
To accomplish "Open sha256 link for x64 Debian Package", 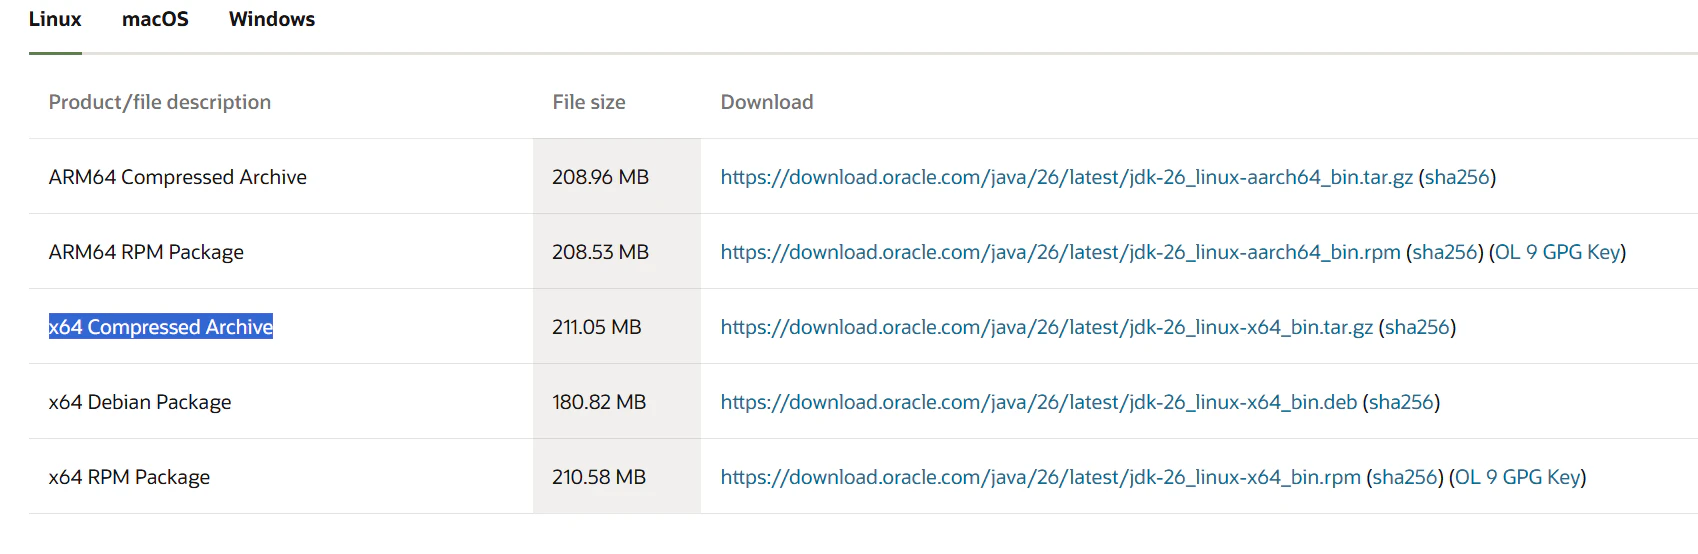I will (x=1401, y=402).
